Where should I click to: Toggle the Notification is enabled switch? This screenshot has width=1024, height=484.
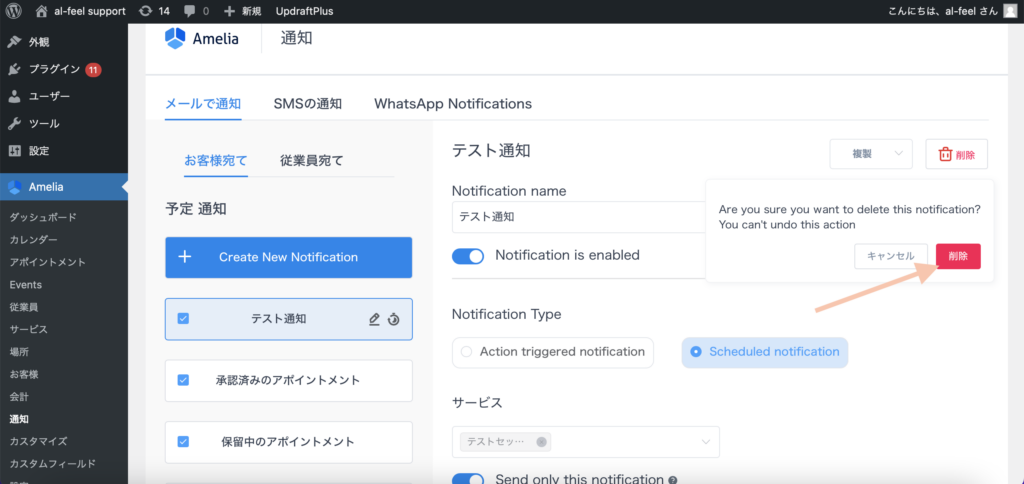(x=468, y=255)
